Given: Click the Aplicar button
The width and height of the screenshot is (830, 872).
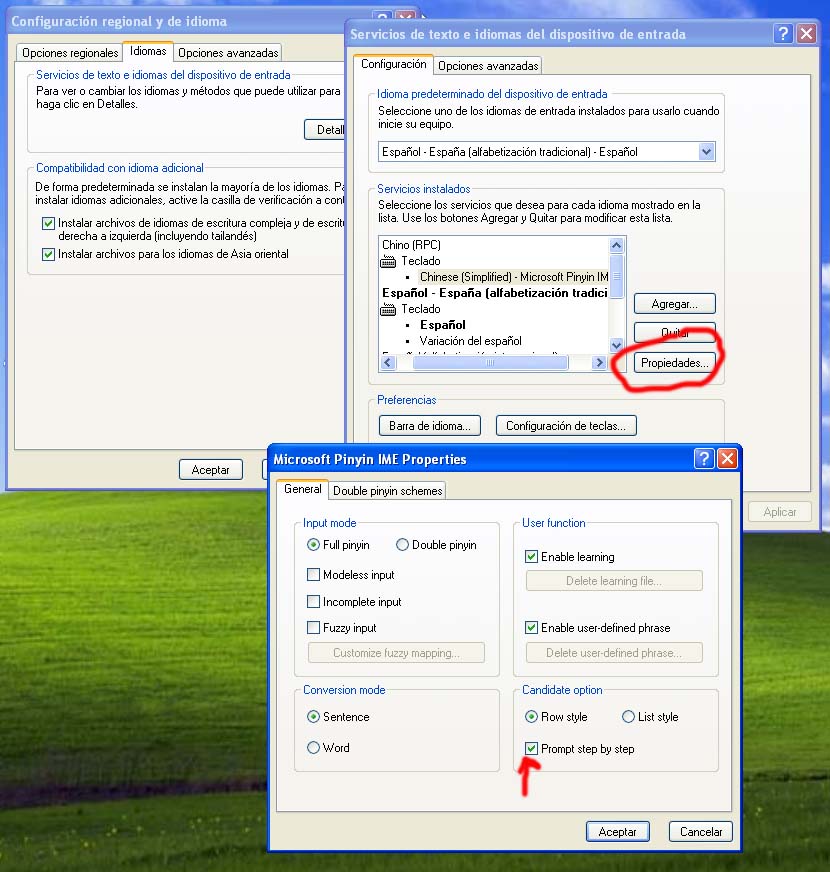Looking at the screenshot, I should tap(779, 512).
